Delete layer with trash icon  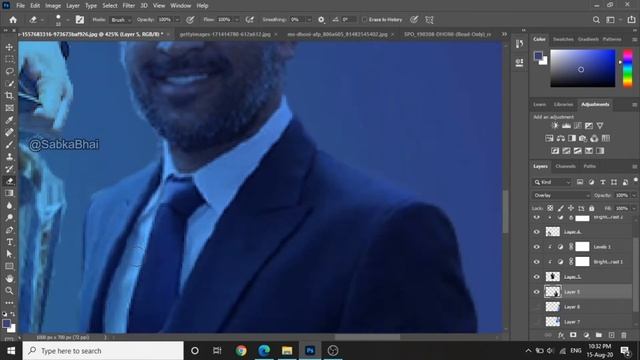(624, 335)
